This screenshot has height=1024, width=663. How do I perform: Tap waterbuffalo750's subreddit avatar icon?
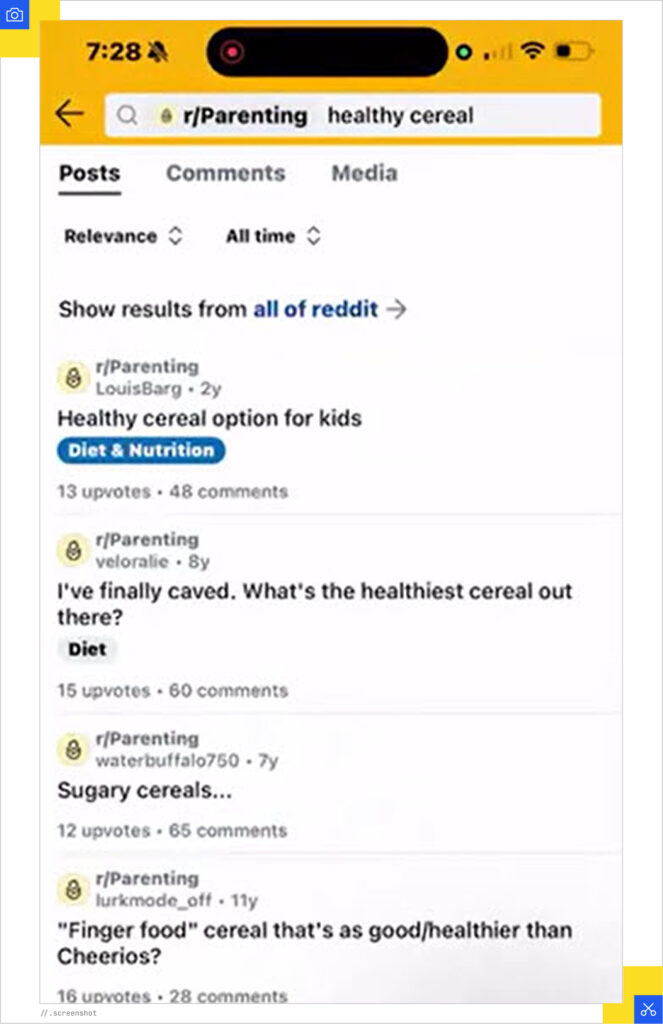pyautogui.click(x=72, y=749)
